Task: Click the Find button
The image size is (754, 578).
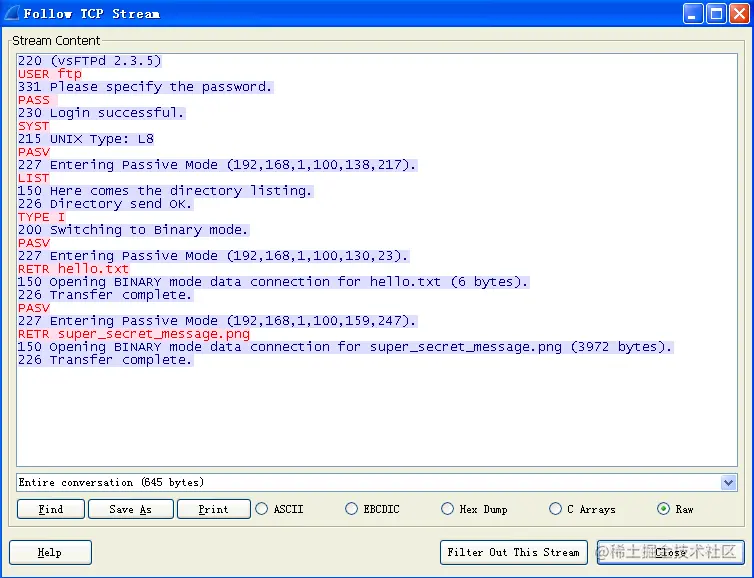Action: [50, 509]
